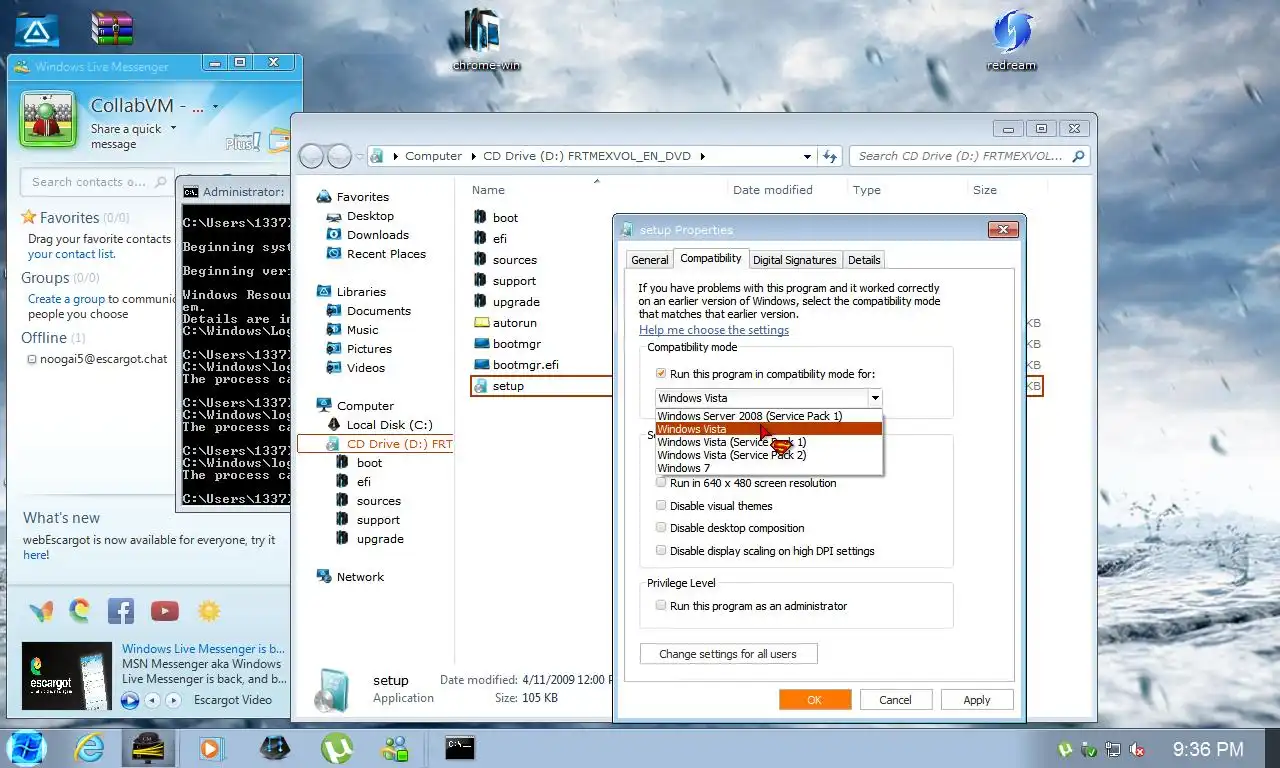Open the YouTube icon in Messenger
The image size is (1280, 768).
(165, 610)
